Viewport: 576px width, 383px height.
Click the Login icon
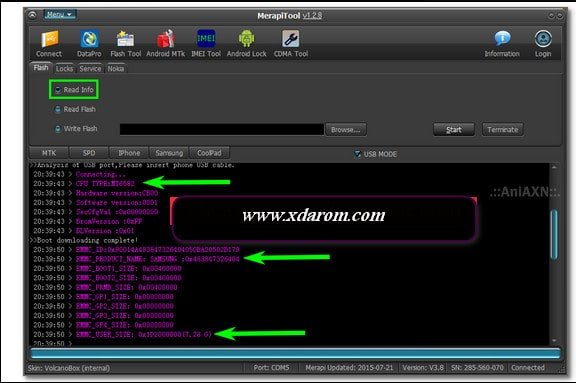(x=543, y=43)
